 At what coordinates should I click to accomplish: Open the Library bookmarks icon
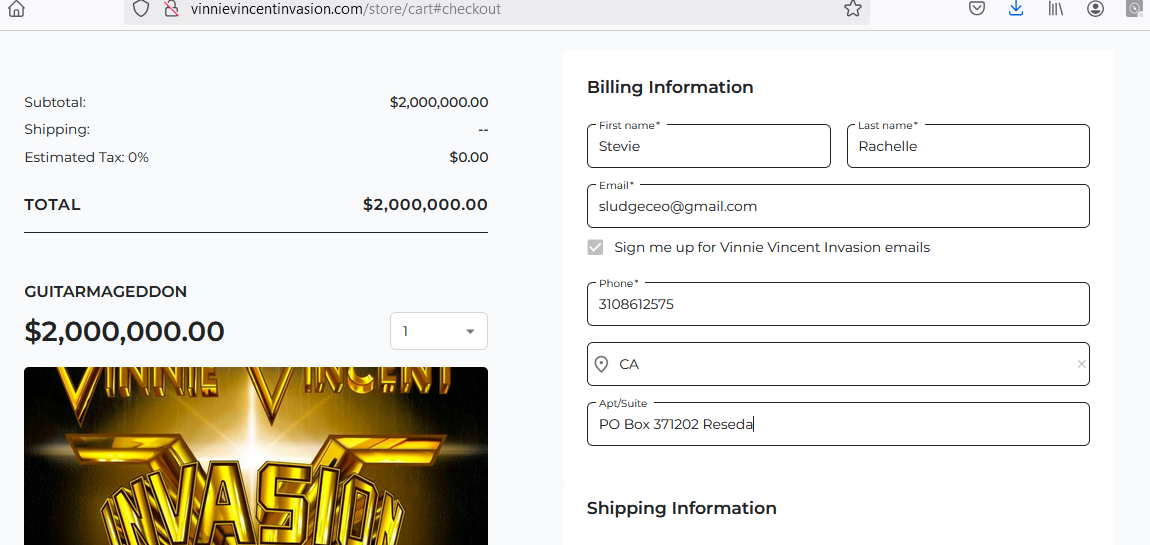point(1055,9)
